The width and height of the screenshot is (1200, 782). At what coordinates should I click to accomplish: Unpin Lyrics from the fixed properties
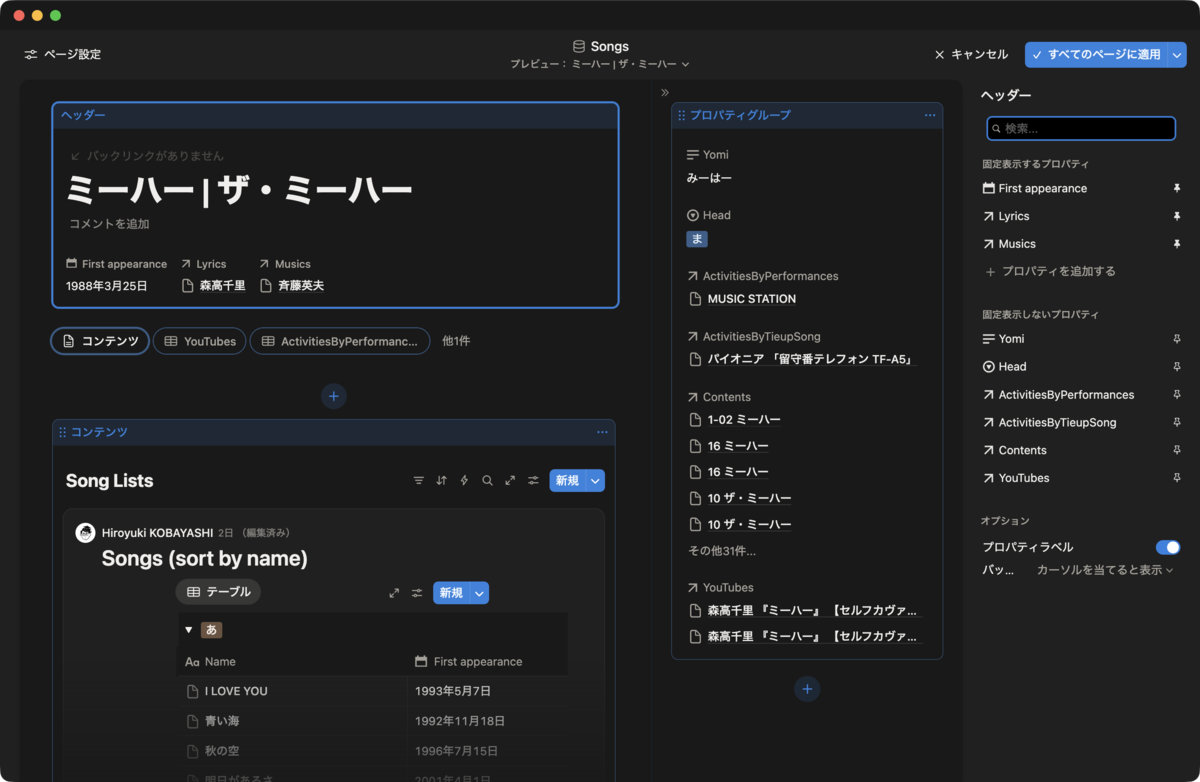point(1176,216)
